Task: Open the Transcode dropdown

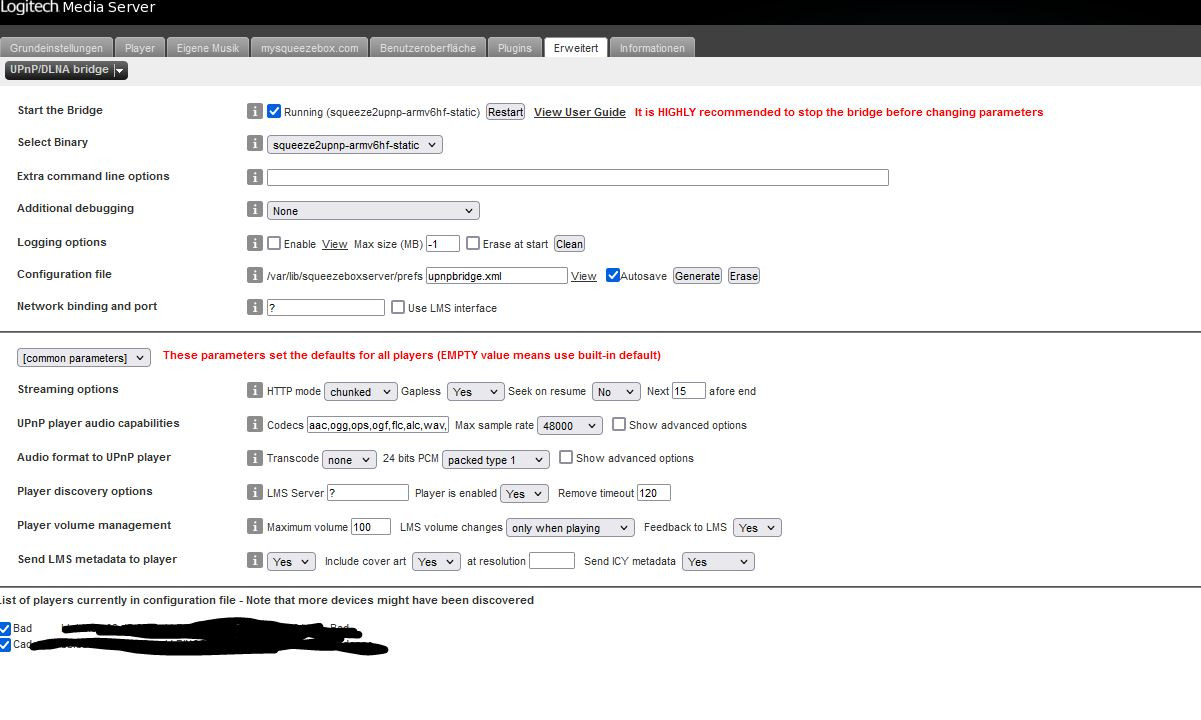Action: pos(349,460)
